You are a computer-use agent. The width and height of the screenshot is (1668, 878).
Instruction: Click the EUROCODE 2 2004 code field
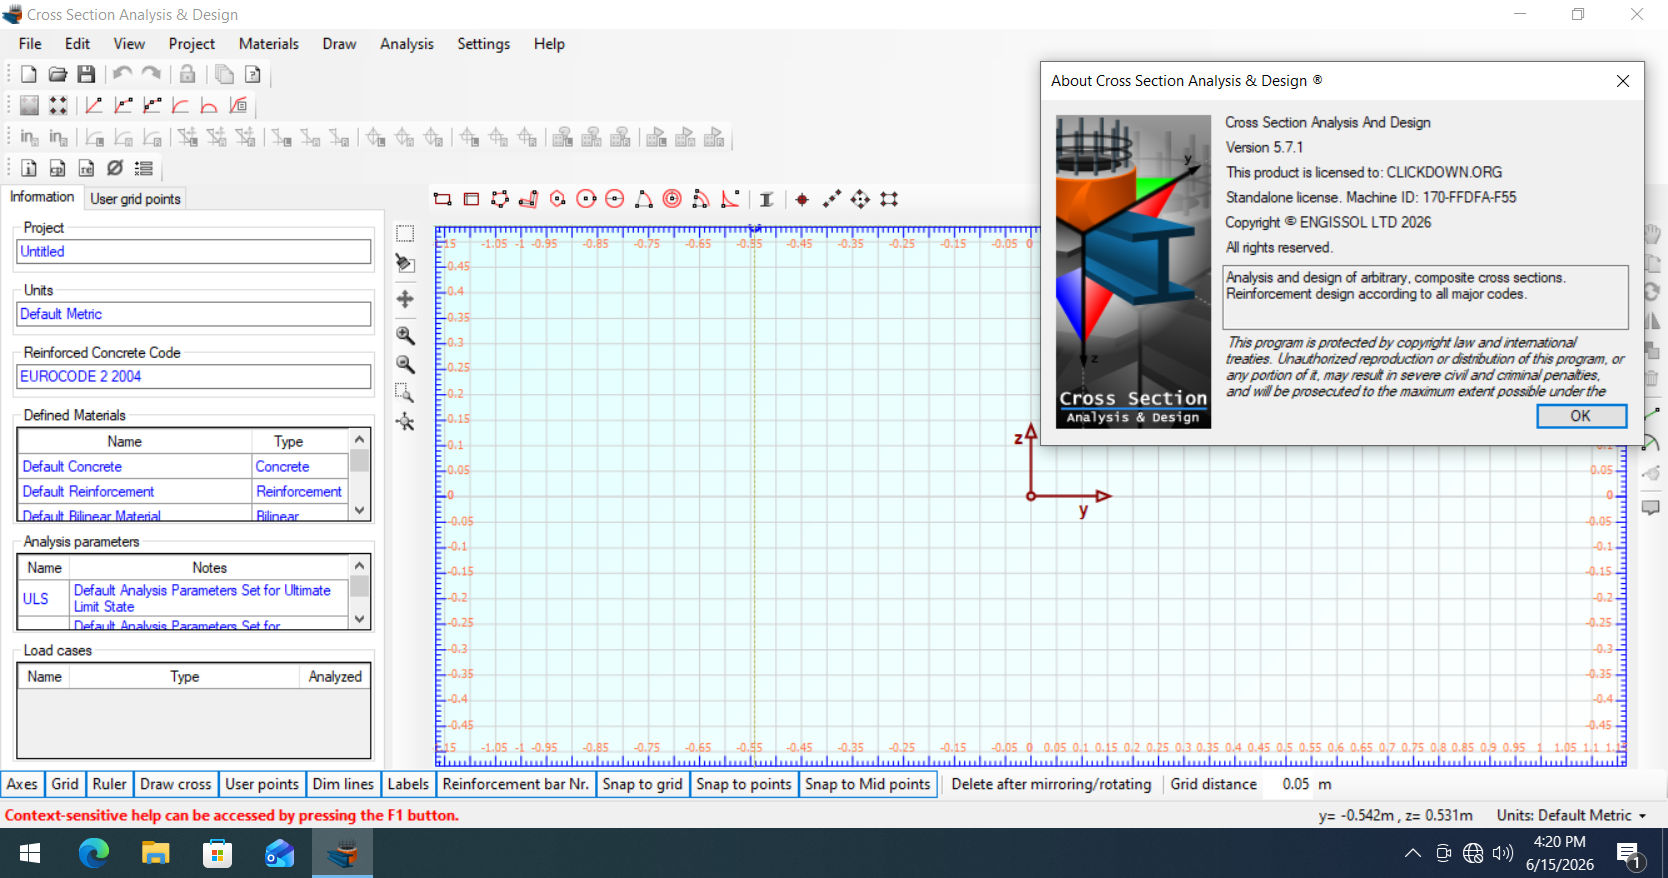[194, 377]
